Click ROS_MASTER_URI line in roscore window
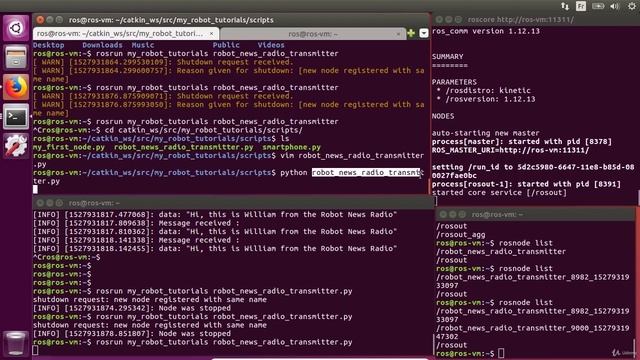The width and height of the screenshot is (640, 360). (511, 150)
